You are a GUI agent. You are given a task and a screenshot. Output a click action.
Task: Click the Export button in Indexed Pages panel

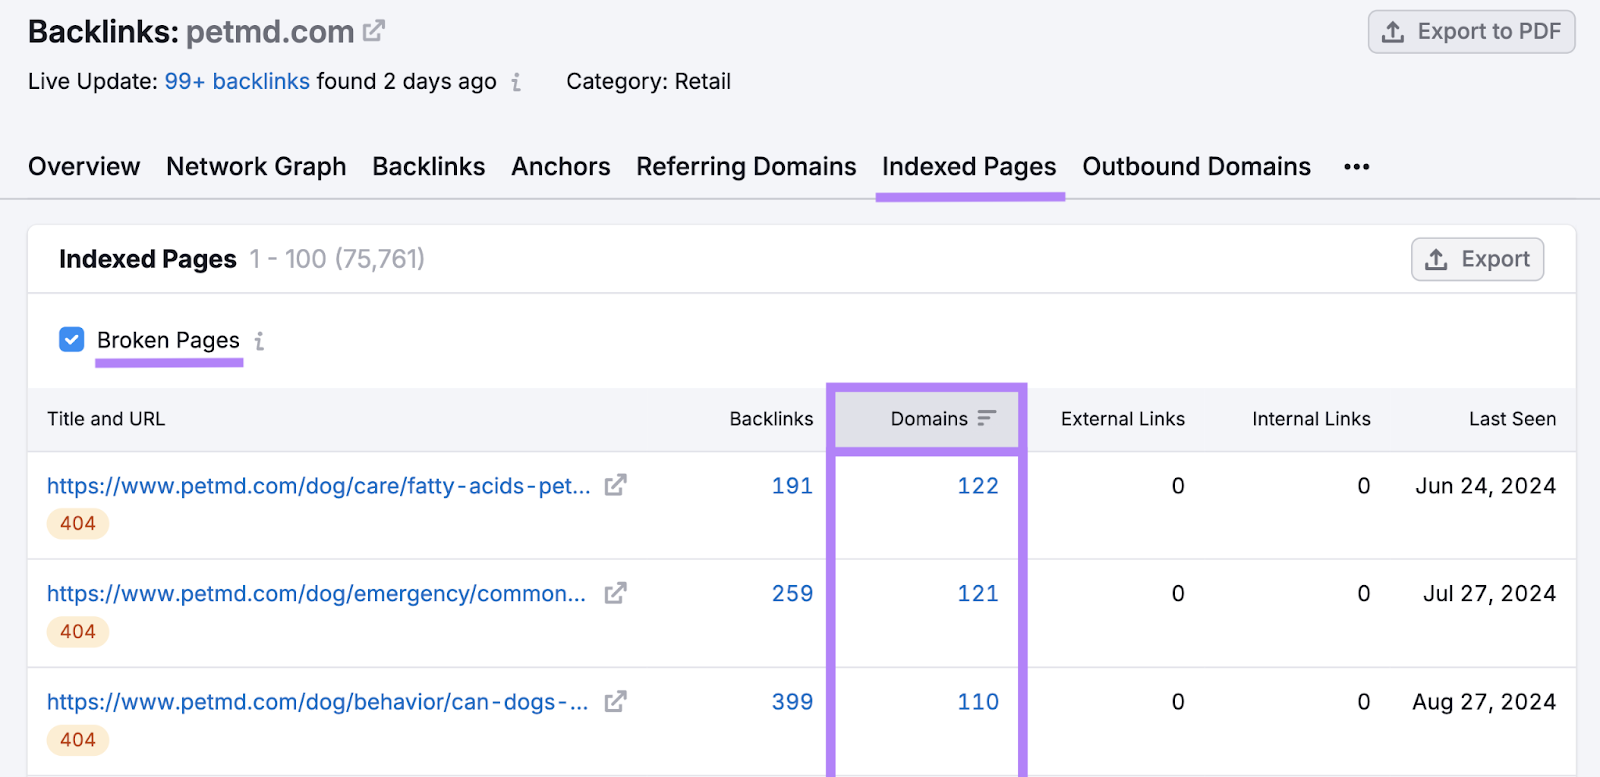click(x=1478, y=259)
